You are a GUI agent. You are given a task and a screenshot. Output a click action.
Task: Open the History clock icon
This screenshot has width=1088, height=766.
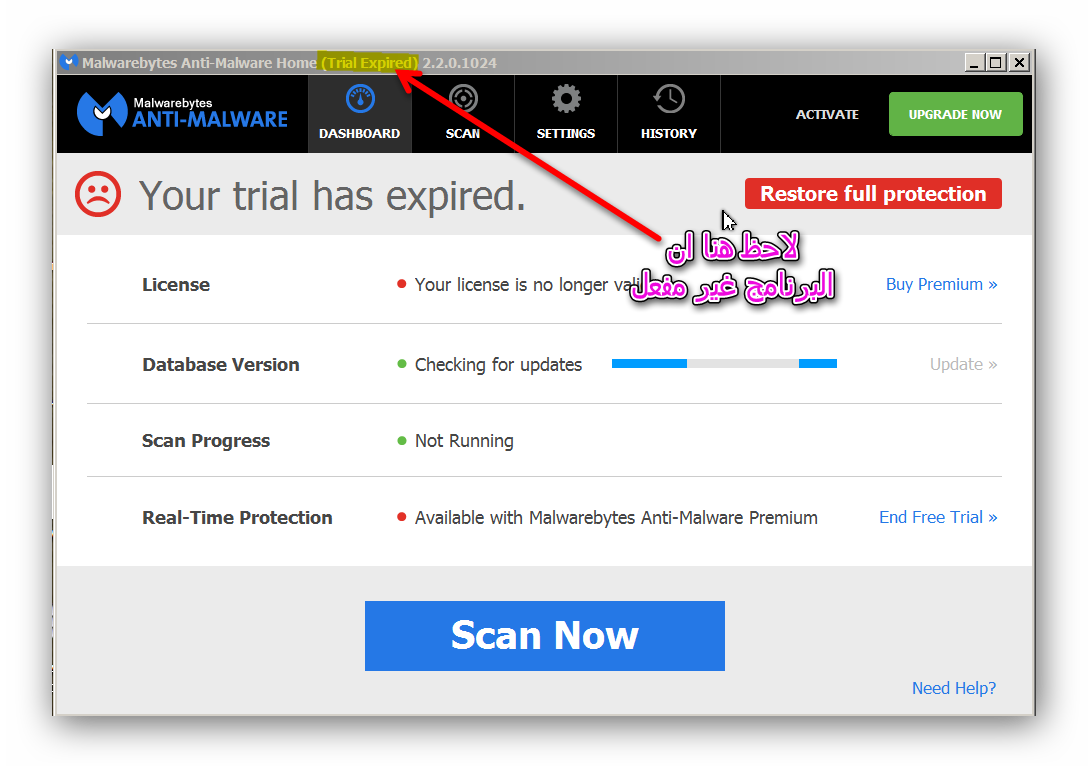(x=669, y=99)
